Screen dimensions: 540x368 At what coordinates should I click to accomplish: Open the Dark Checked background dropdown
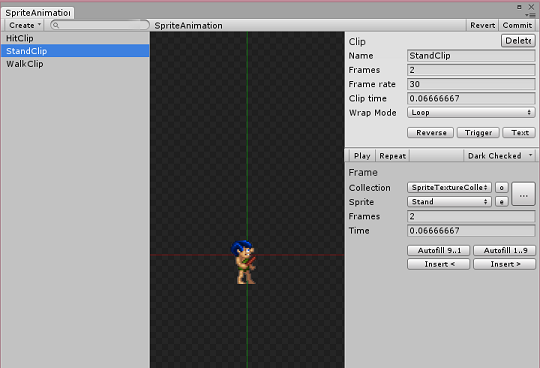(499, 156)
